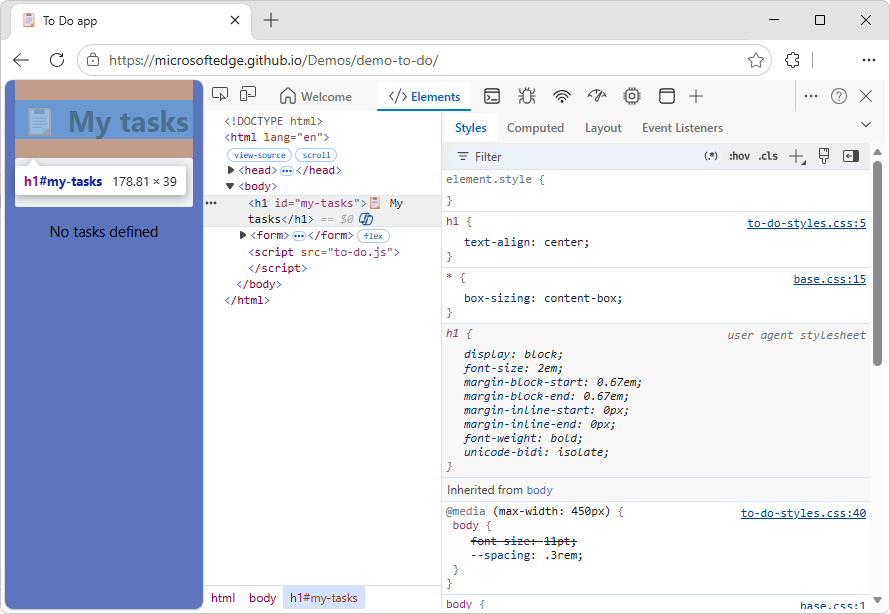The width and height of the screenshot is (890, 614).
Task: Open the Console tool icon
Action: click(x=492, y=96)
